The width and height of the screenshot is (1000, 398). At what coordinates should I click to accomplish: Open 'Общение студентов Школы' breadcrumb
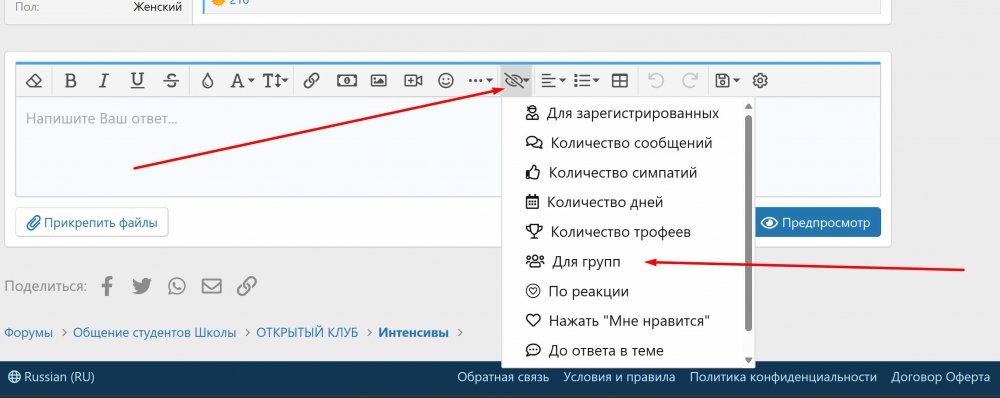pos(154,333)
